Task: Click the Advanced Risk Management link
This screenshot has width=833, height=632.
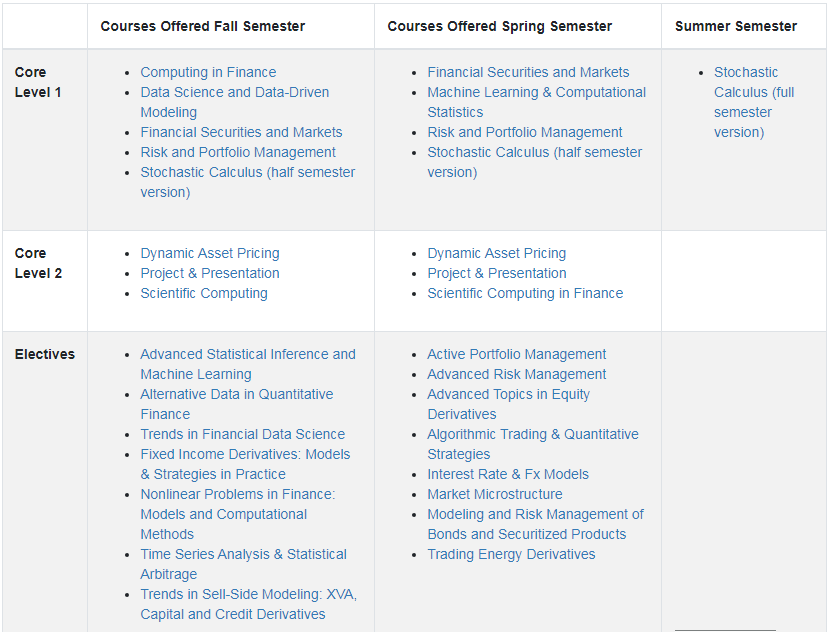Action: [x=516, y=374]
